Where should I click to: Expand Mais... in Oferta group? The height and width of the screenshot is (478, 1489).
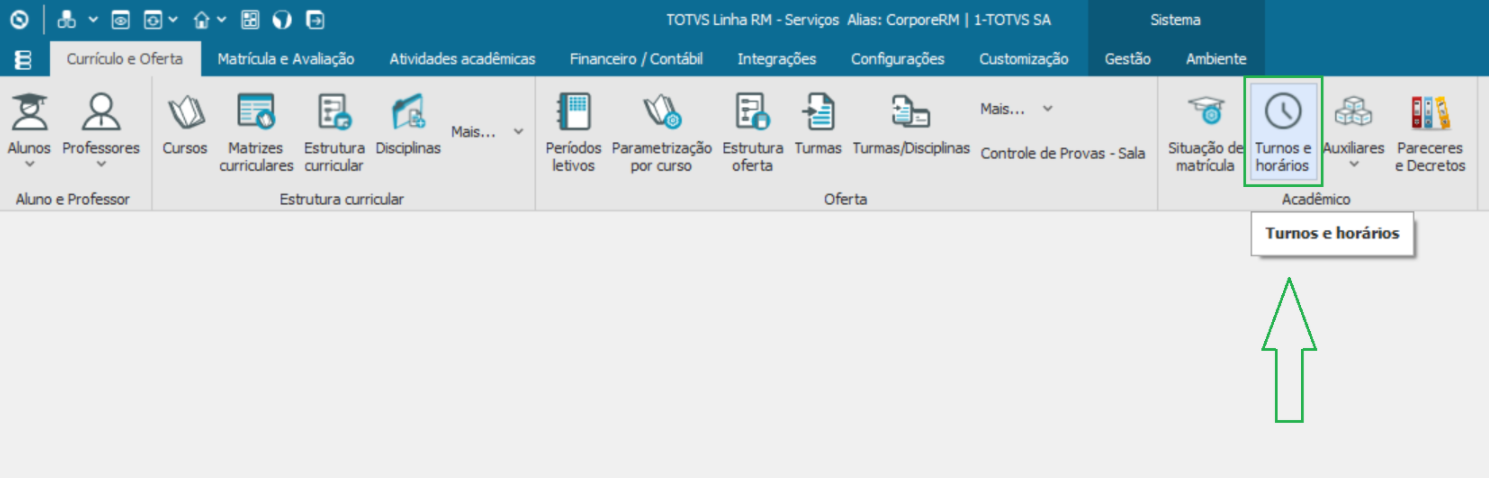(x=1017, y=109)
